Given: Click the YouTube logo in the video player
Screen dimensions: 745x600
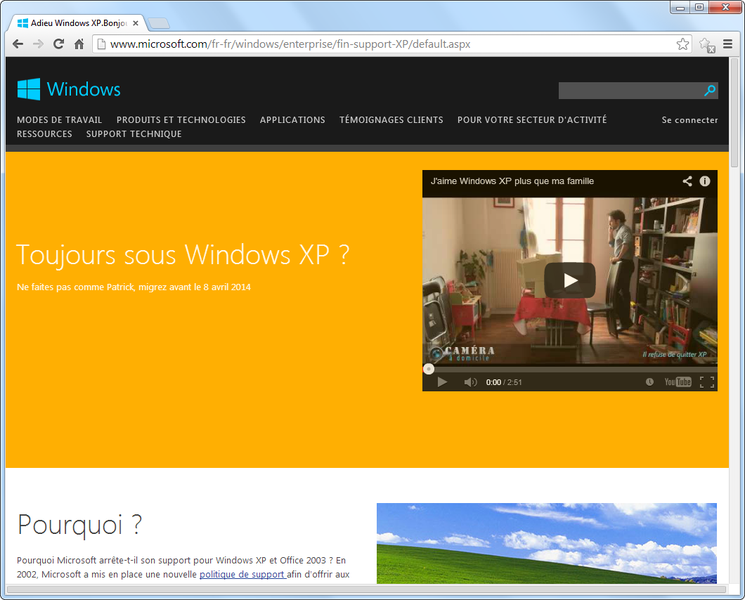Looking at the screenshot, I should point(677,382).
